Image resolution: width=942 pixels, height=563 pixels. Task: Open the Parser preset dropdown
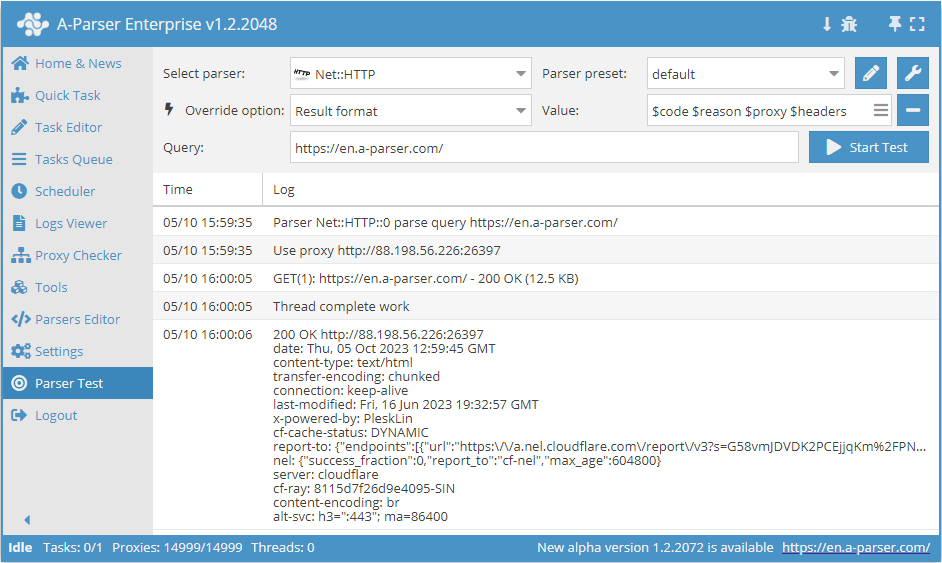[x=745, y=73]
